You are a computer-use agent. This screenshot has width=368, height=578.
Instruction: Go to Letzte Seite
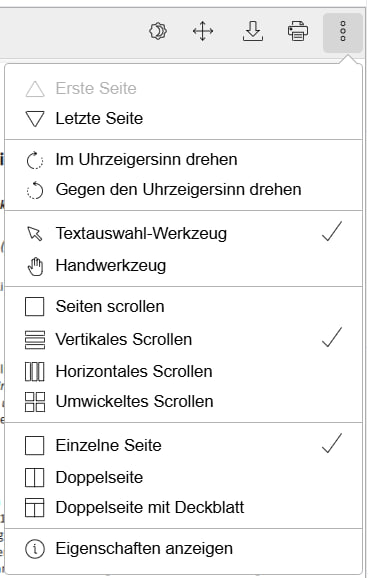183,118
